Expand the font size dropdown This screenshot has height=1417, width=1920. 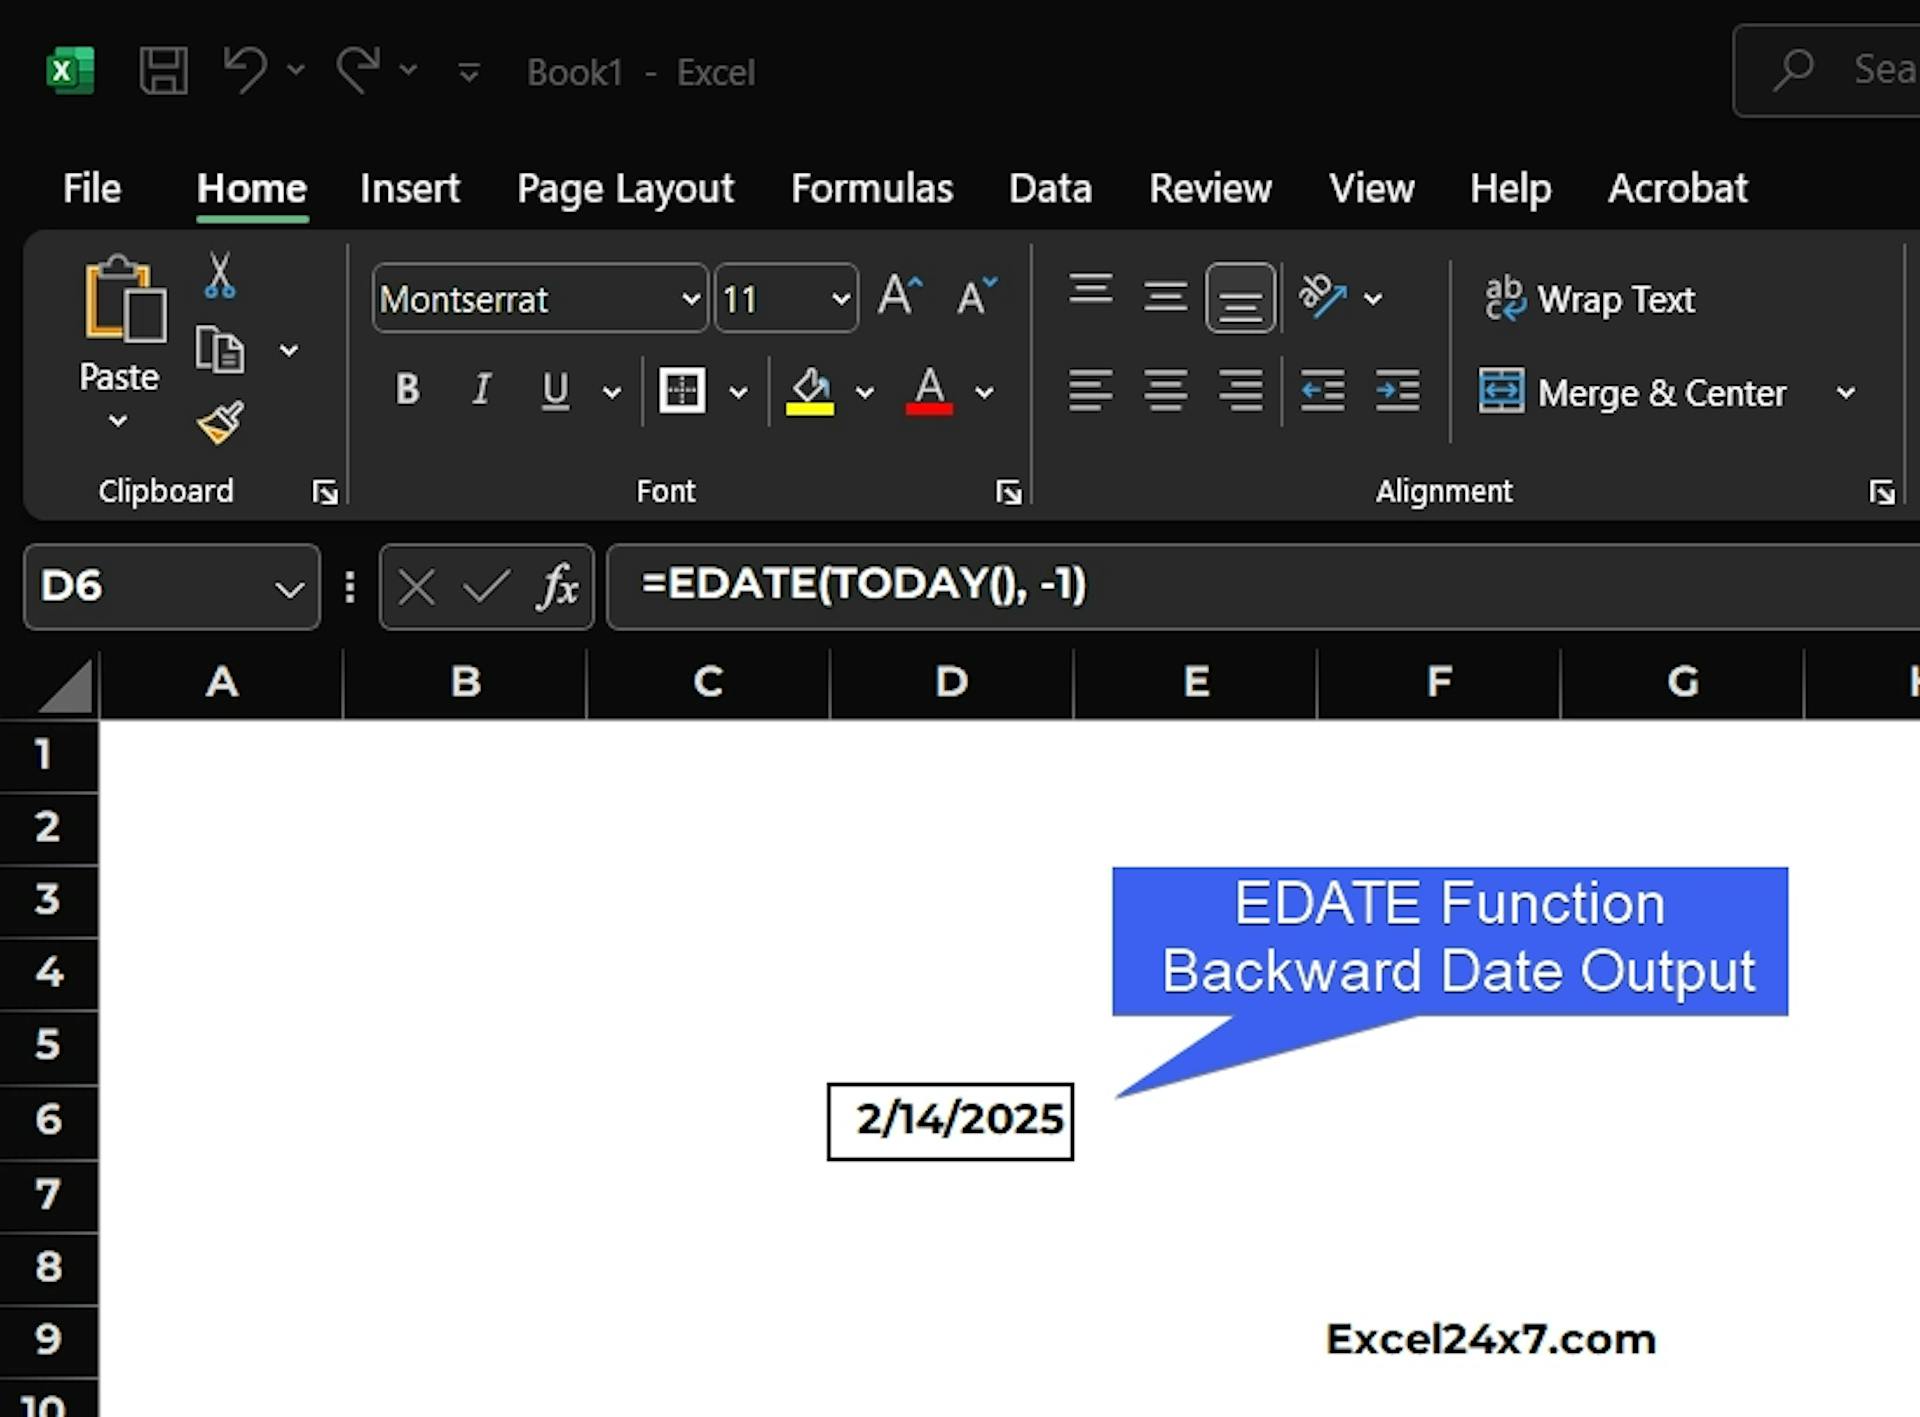click(840, 299)
